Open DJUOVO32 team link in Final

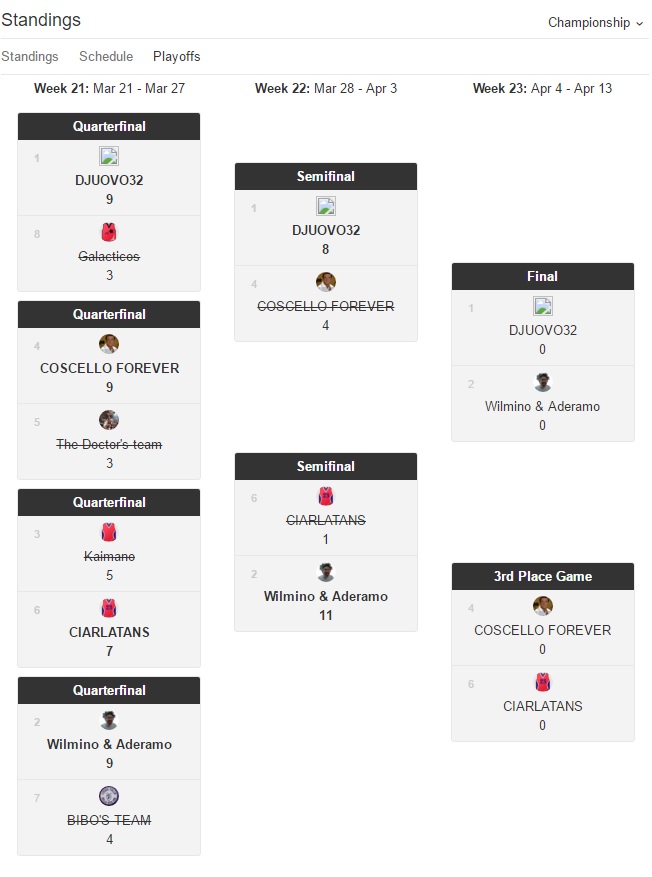click(543, 330)
